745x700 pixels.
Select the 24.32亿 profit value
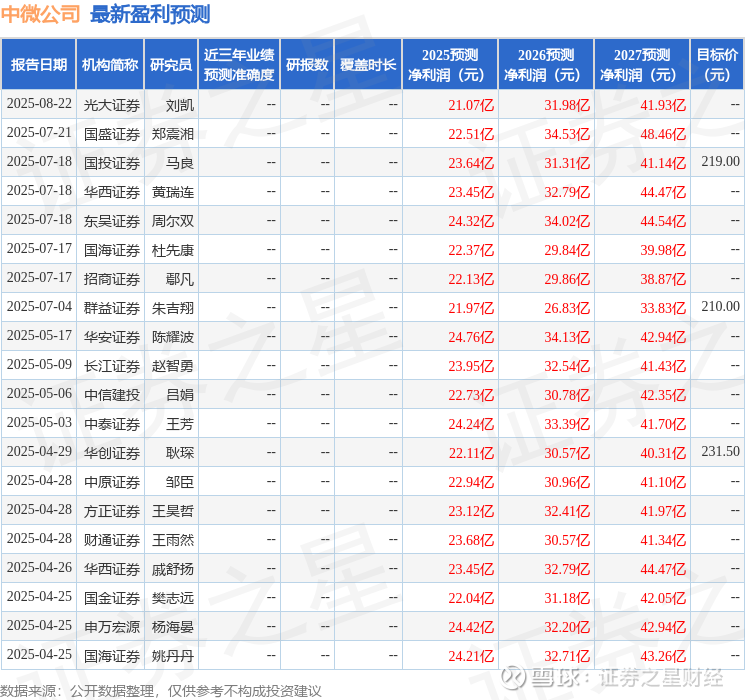[471, 221]
